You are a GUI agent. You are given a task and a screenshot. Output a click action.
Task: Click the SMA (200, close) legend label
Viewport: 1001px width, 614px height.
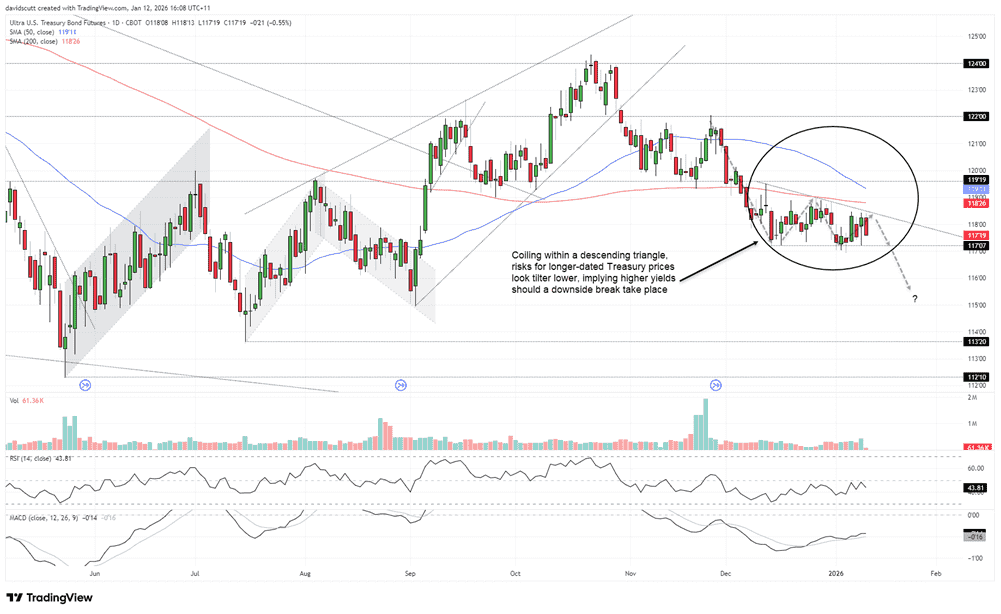point(33,41)
